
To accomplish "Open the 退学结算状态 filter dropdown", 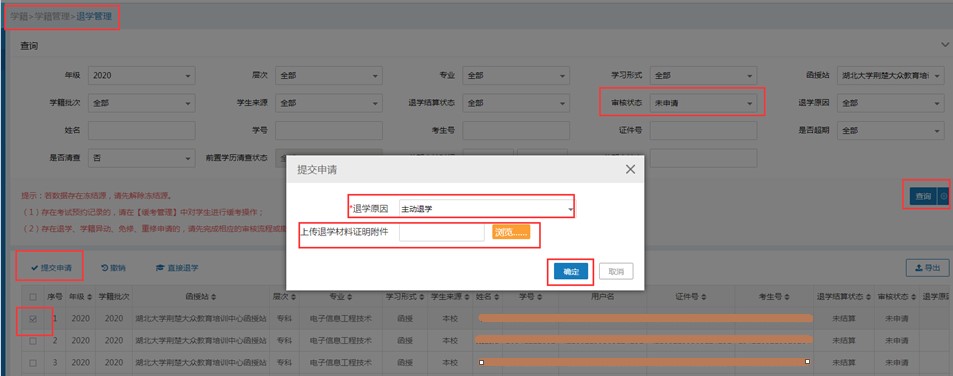I will [516, 103].
